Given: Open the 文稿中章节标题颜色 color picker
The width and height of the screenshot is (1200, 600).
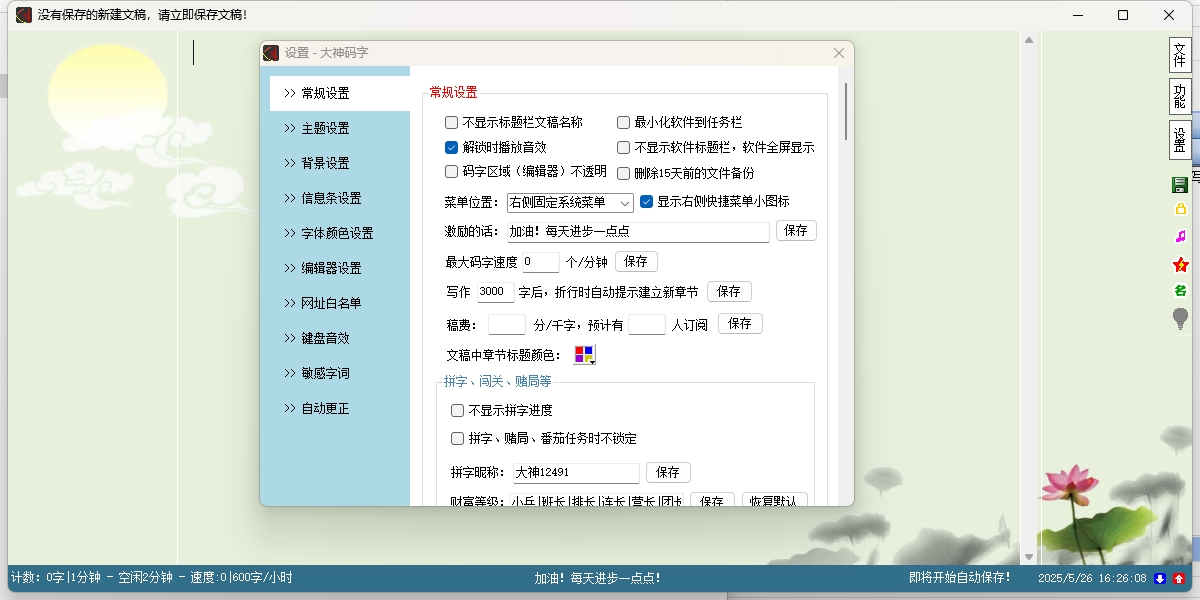Looking at the screenshot, I should point(584,355).
